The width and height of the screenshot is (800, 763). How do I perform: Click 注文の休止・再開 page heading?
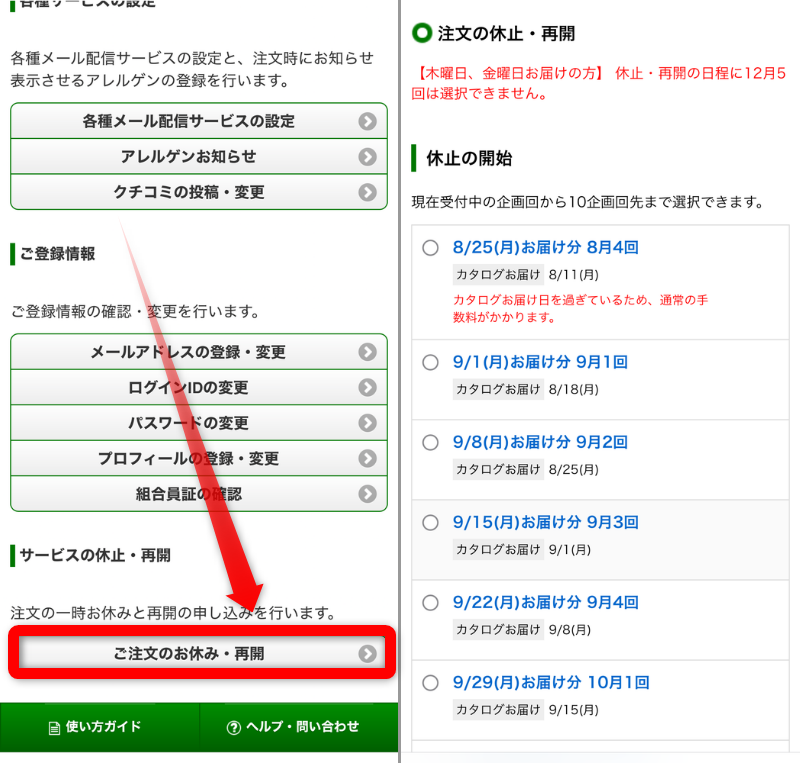(506, 34)
